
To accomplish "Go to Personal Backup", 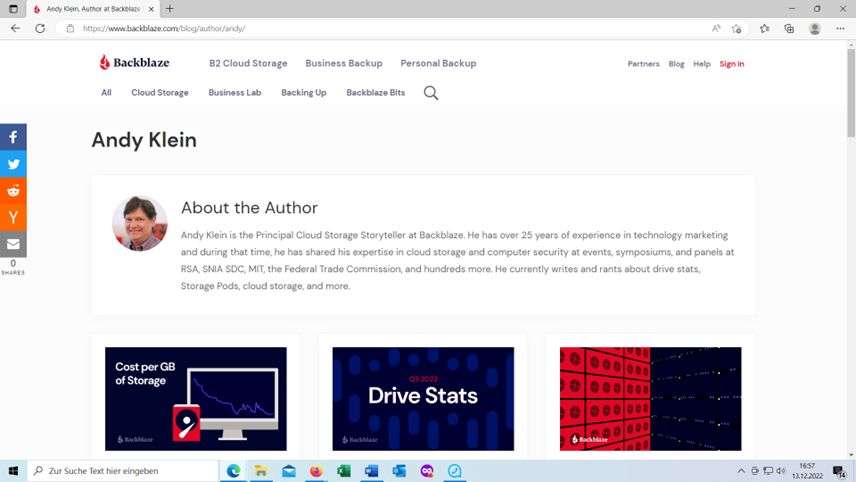I will pos(438,63).
